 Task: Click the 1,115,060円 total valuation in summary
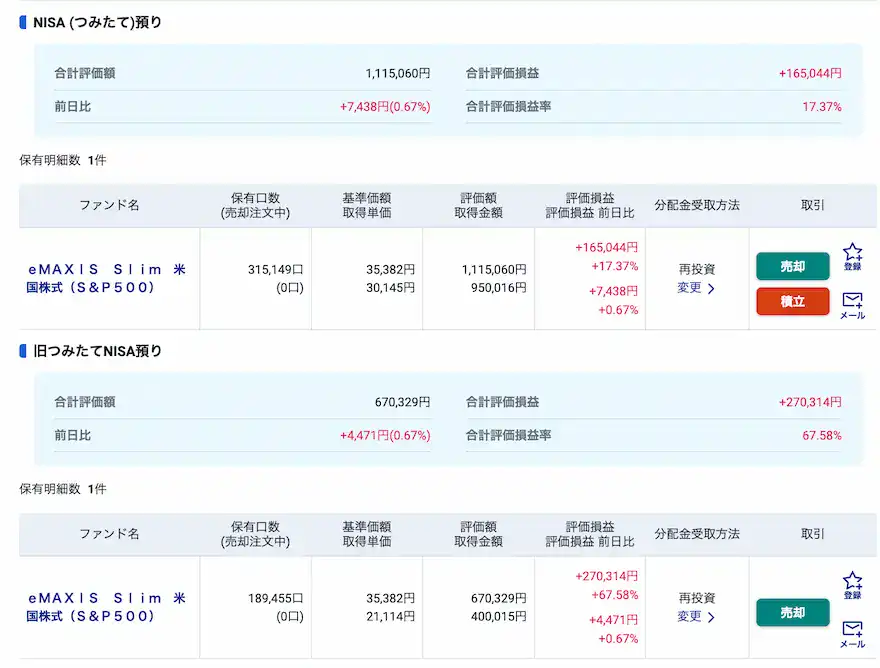click(x=397, y=73)
